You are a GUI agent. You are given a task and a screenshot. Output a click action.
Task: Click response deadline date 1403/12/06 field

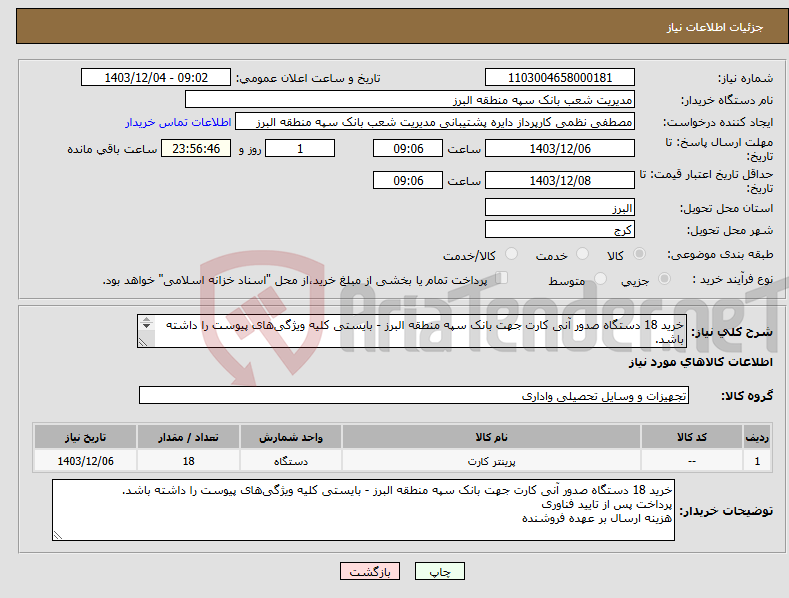(x=560, y=148)
